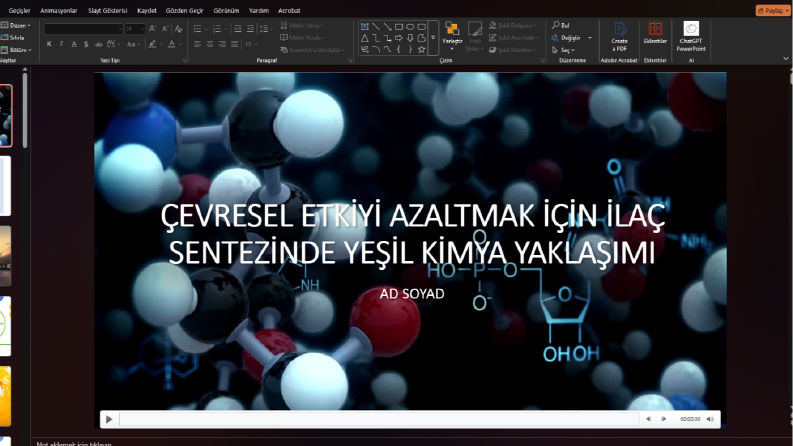Toggle italic (T) formatting

(x=61, y=44)
